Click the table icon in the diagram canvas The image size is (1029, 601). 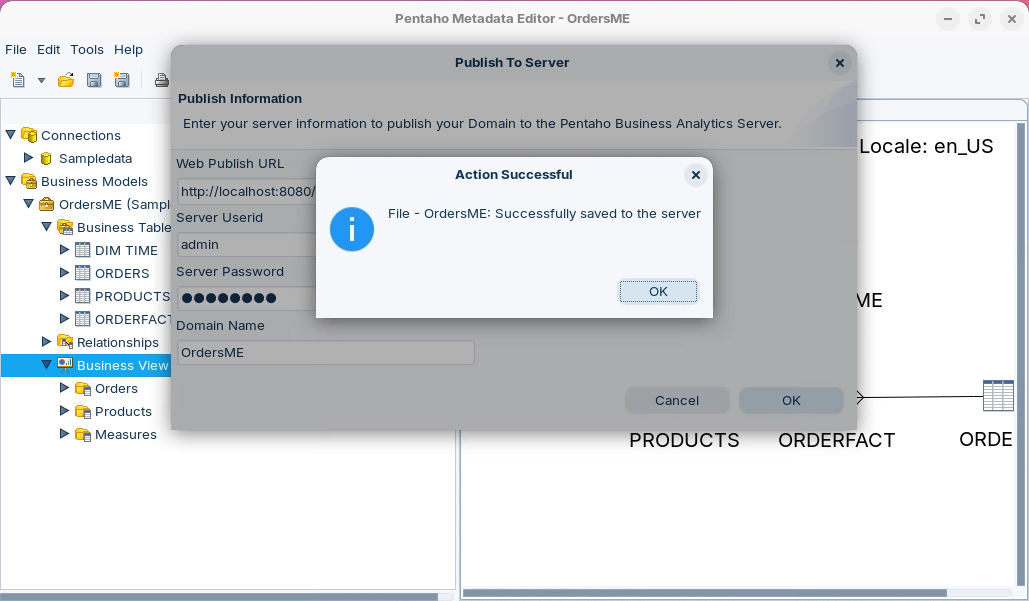coord(997,396)
